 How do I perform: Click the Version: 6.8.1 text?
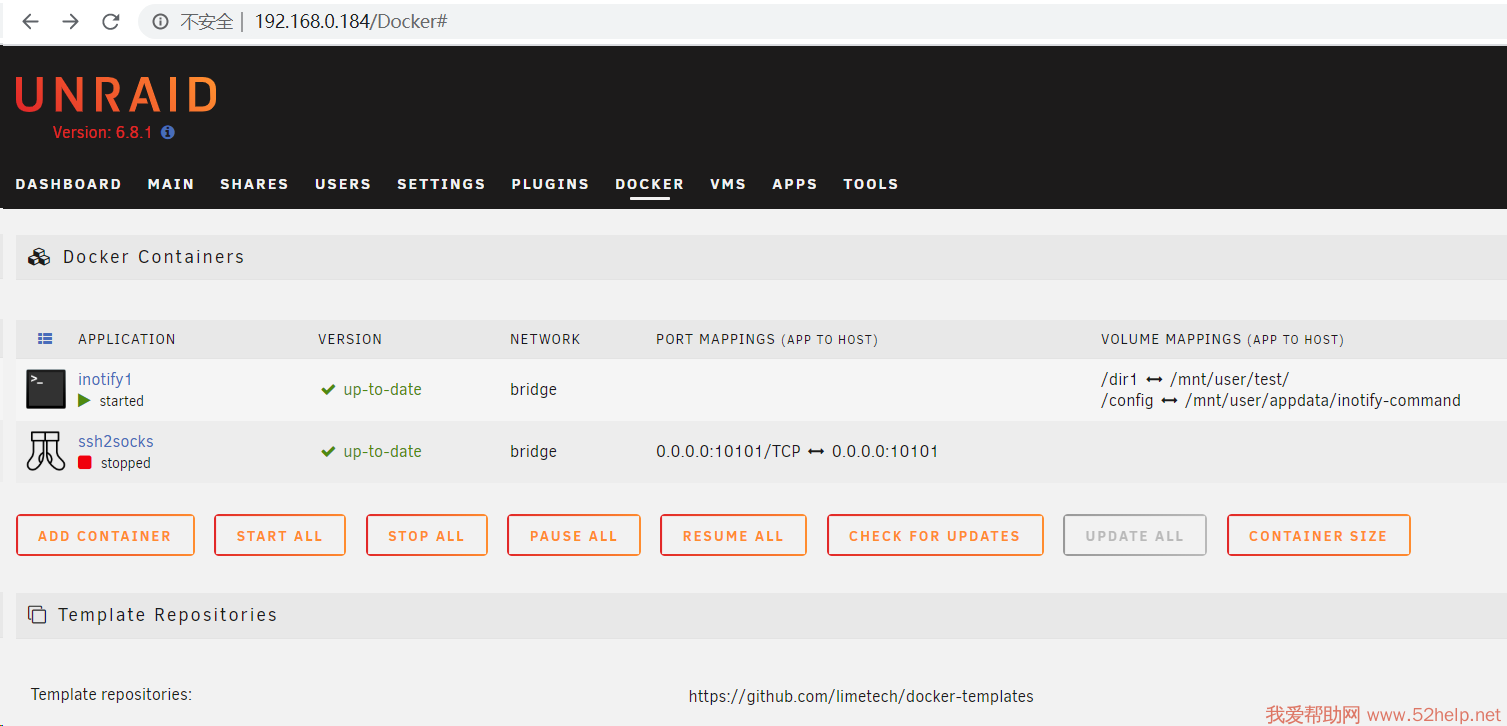[102, 132]
